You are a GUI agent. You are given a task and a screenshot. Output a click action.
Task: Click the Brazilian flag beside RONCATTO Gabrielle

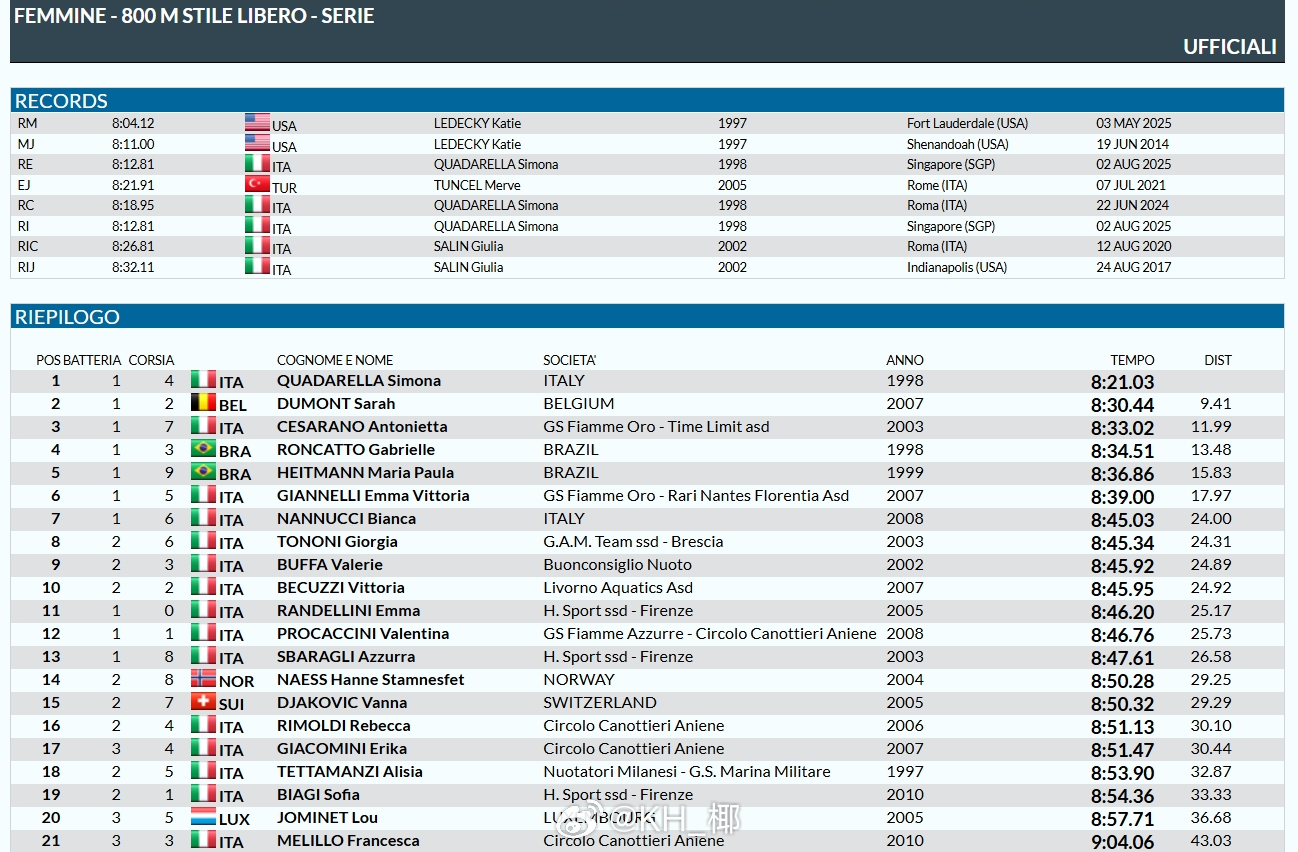pyautogui.click(x=203, y=449)
